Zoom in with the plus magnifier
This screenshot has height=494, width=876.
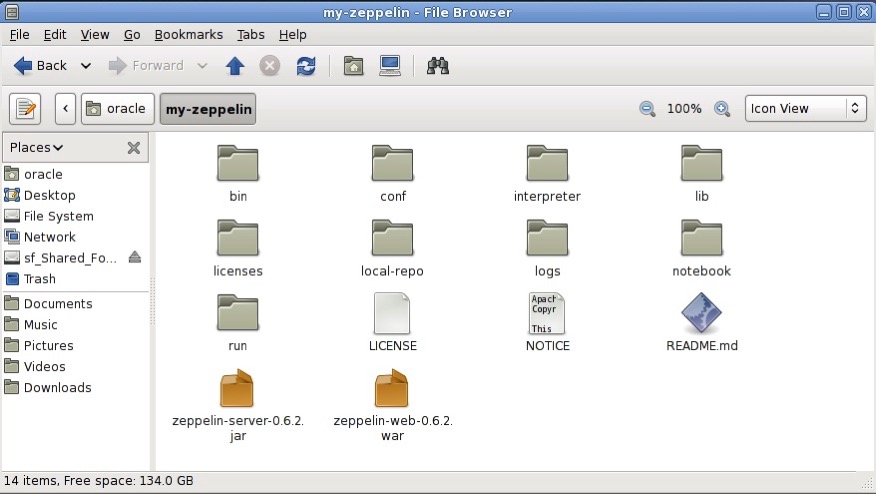coord(722,108)
